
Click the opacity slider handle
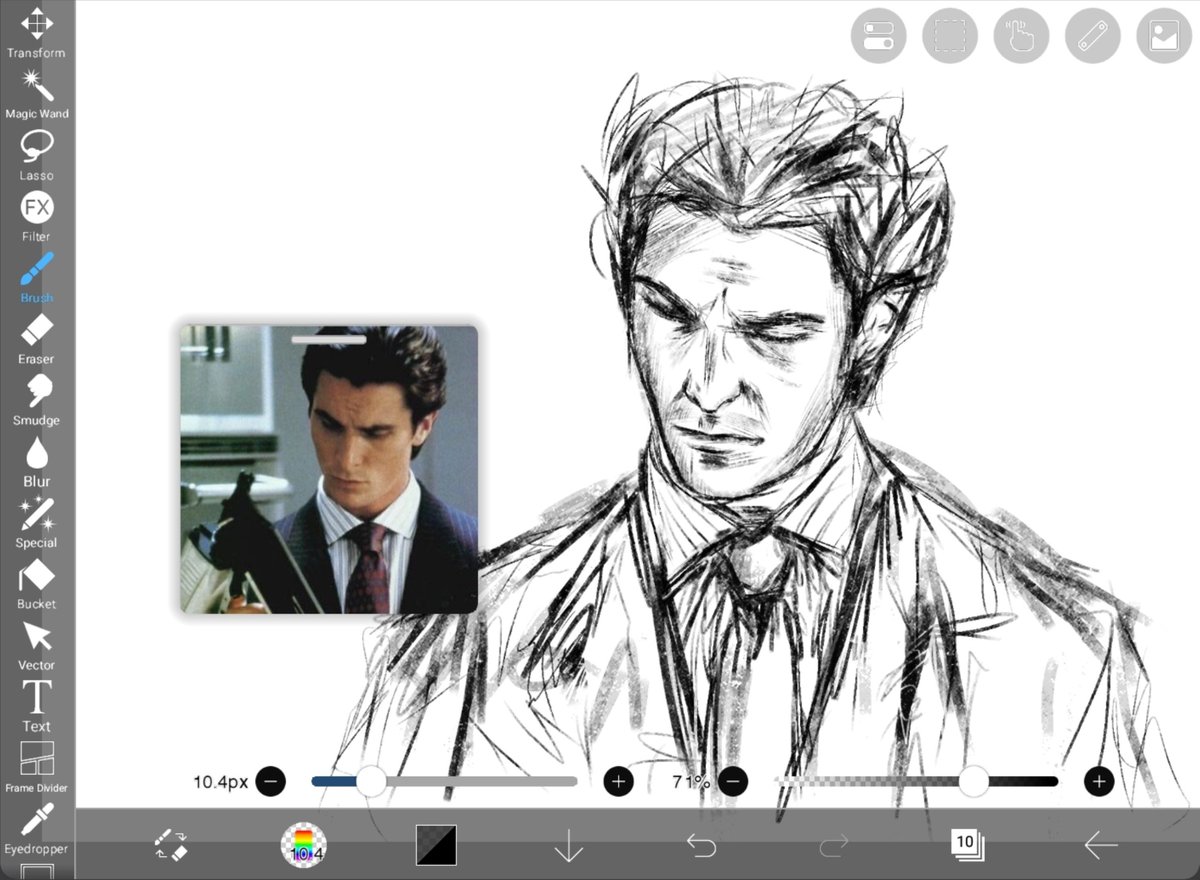click(974, 781)
